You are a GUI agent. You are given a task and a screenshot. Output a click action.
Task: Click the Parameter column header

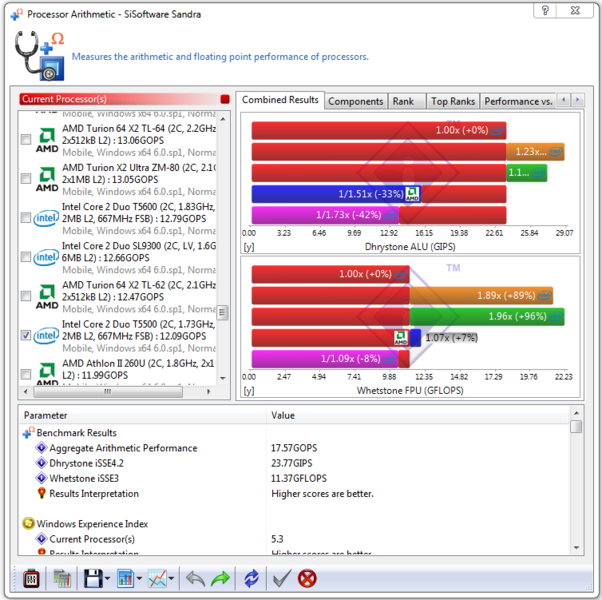click(x=142, y=415)
